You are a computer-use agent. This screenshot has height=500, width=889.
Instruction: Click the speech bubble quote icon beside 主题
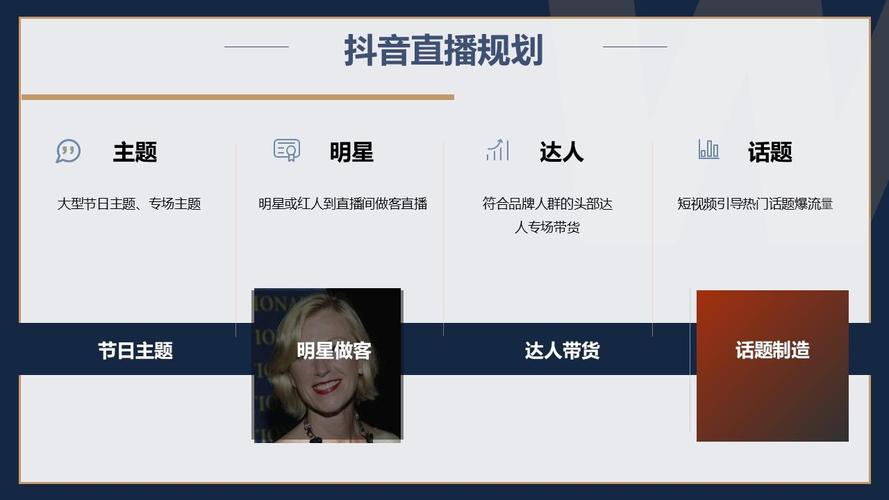[x=68, y=151]
